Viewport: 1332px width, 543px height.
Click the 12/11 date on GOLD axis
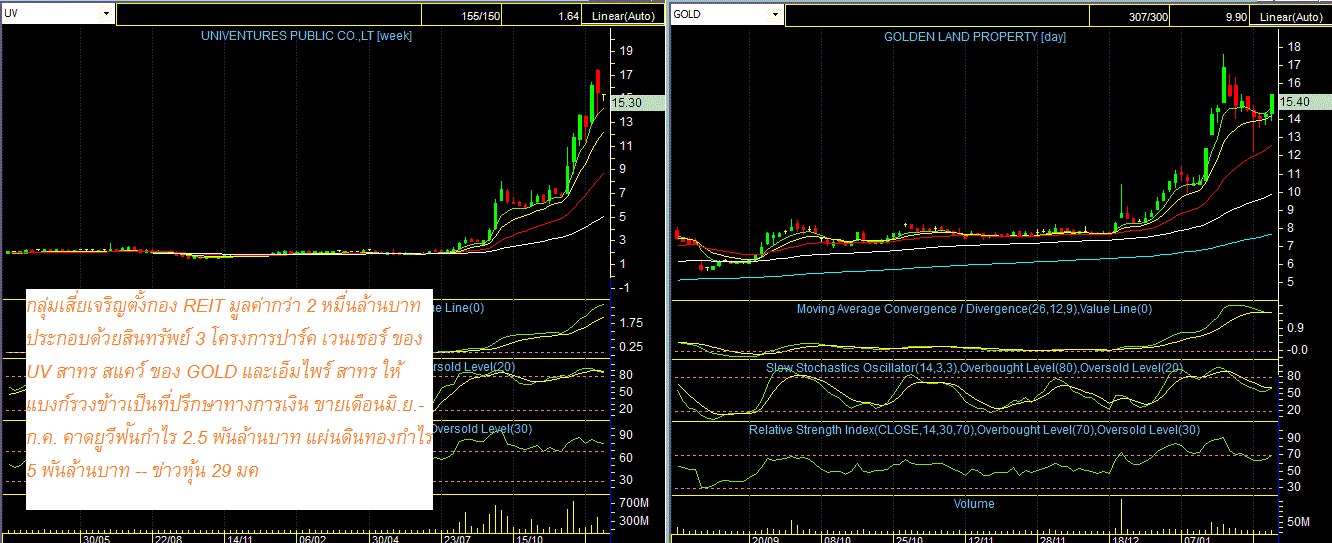(x=979, y=538)
